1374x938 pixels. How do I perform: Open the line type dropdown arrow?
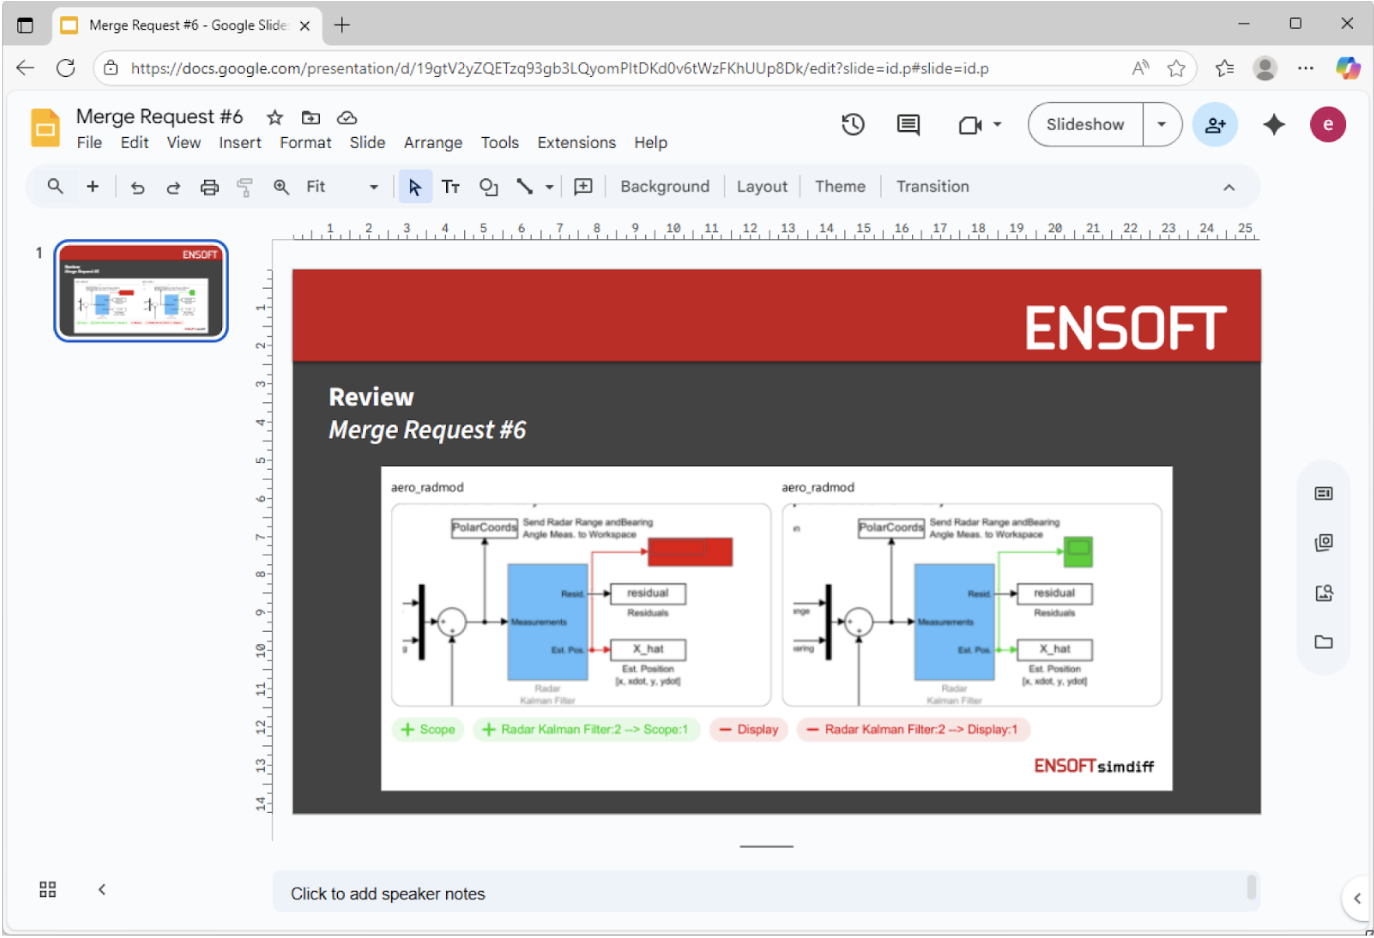coord(550,187)
